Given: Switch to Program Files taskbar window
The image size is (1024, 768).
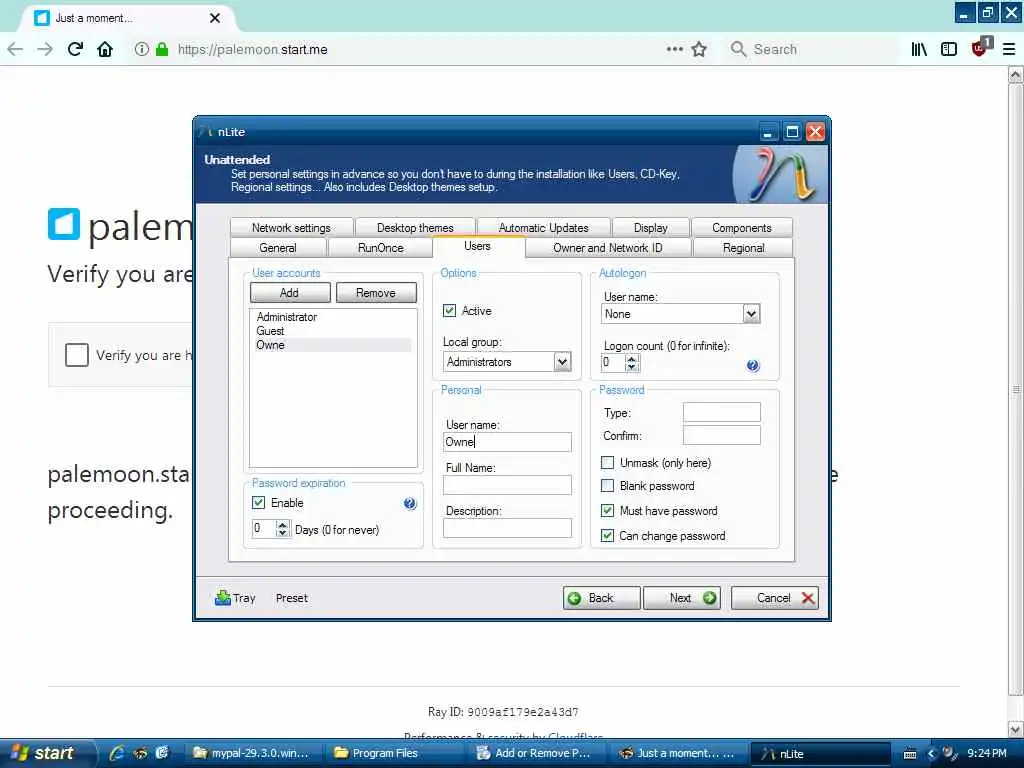Looking at the screenshot, I should 395,754.
